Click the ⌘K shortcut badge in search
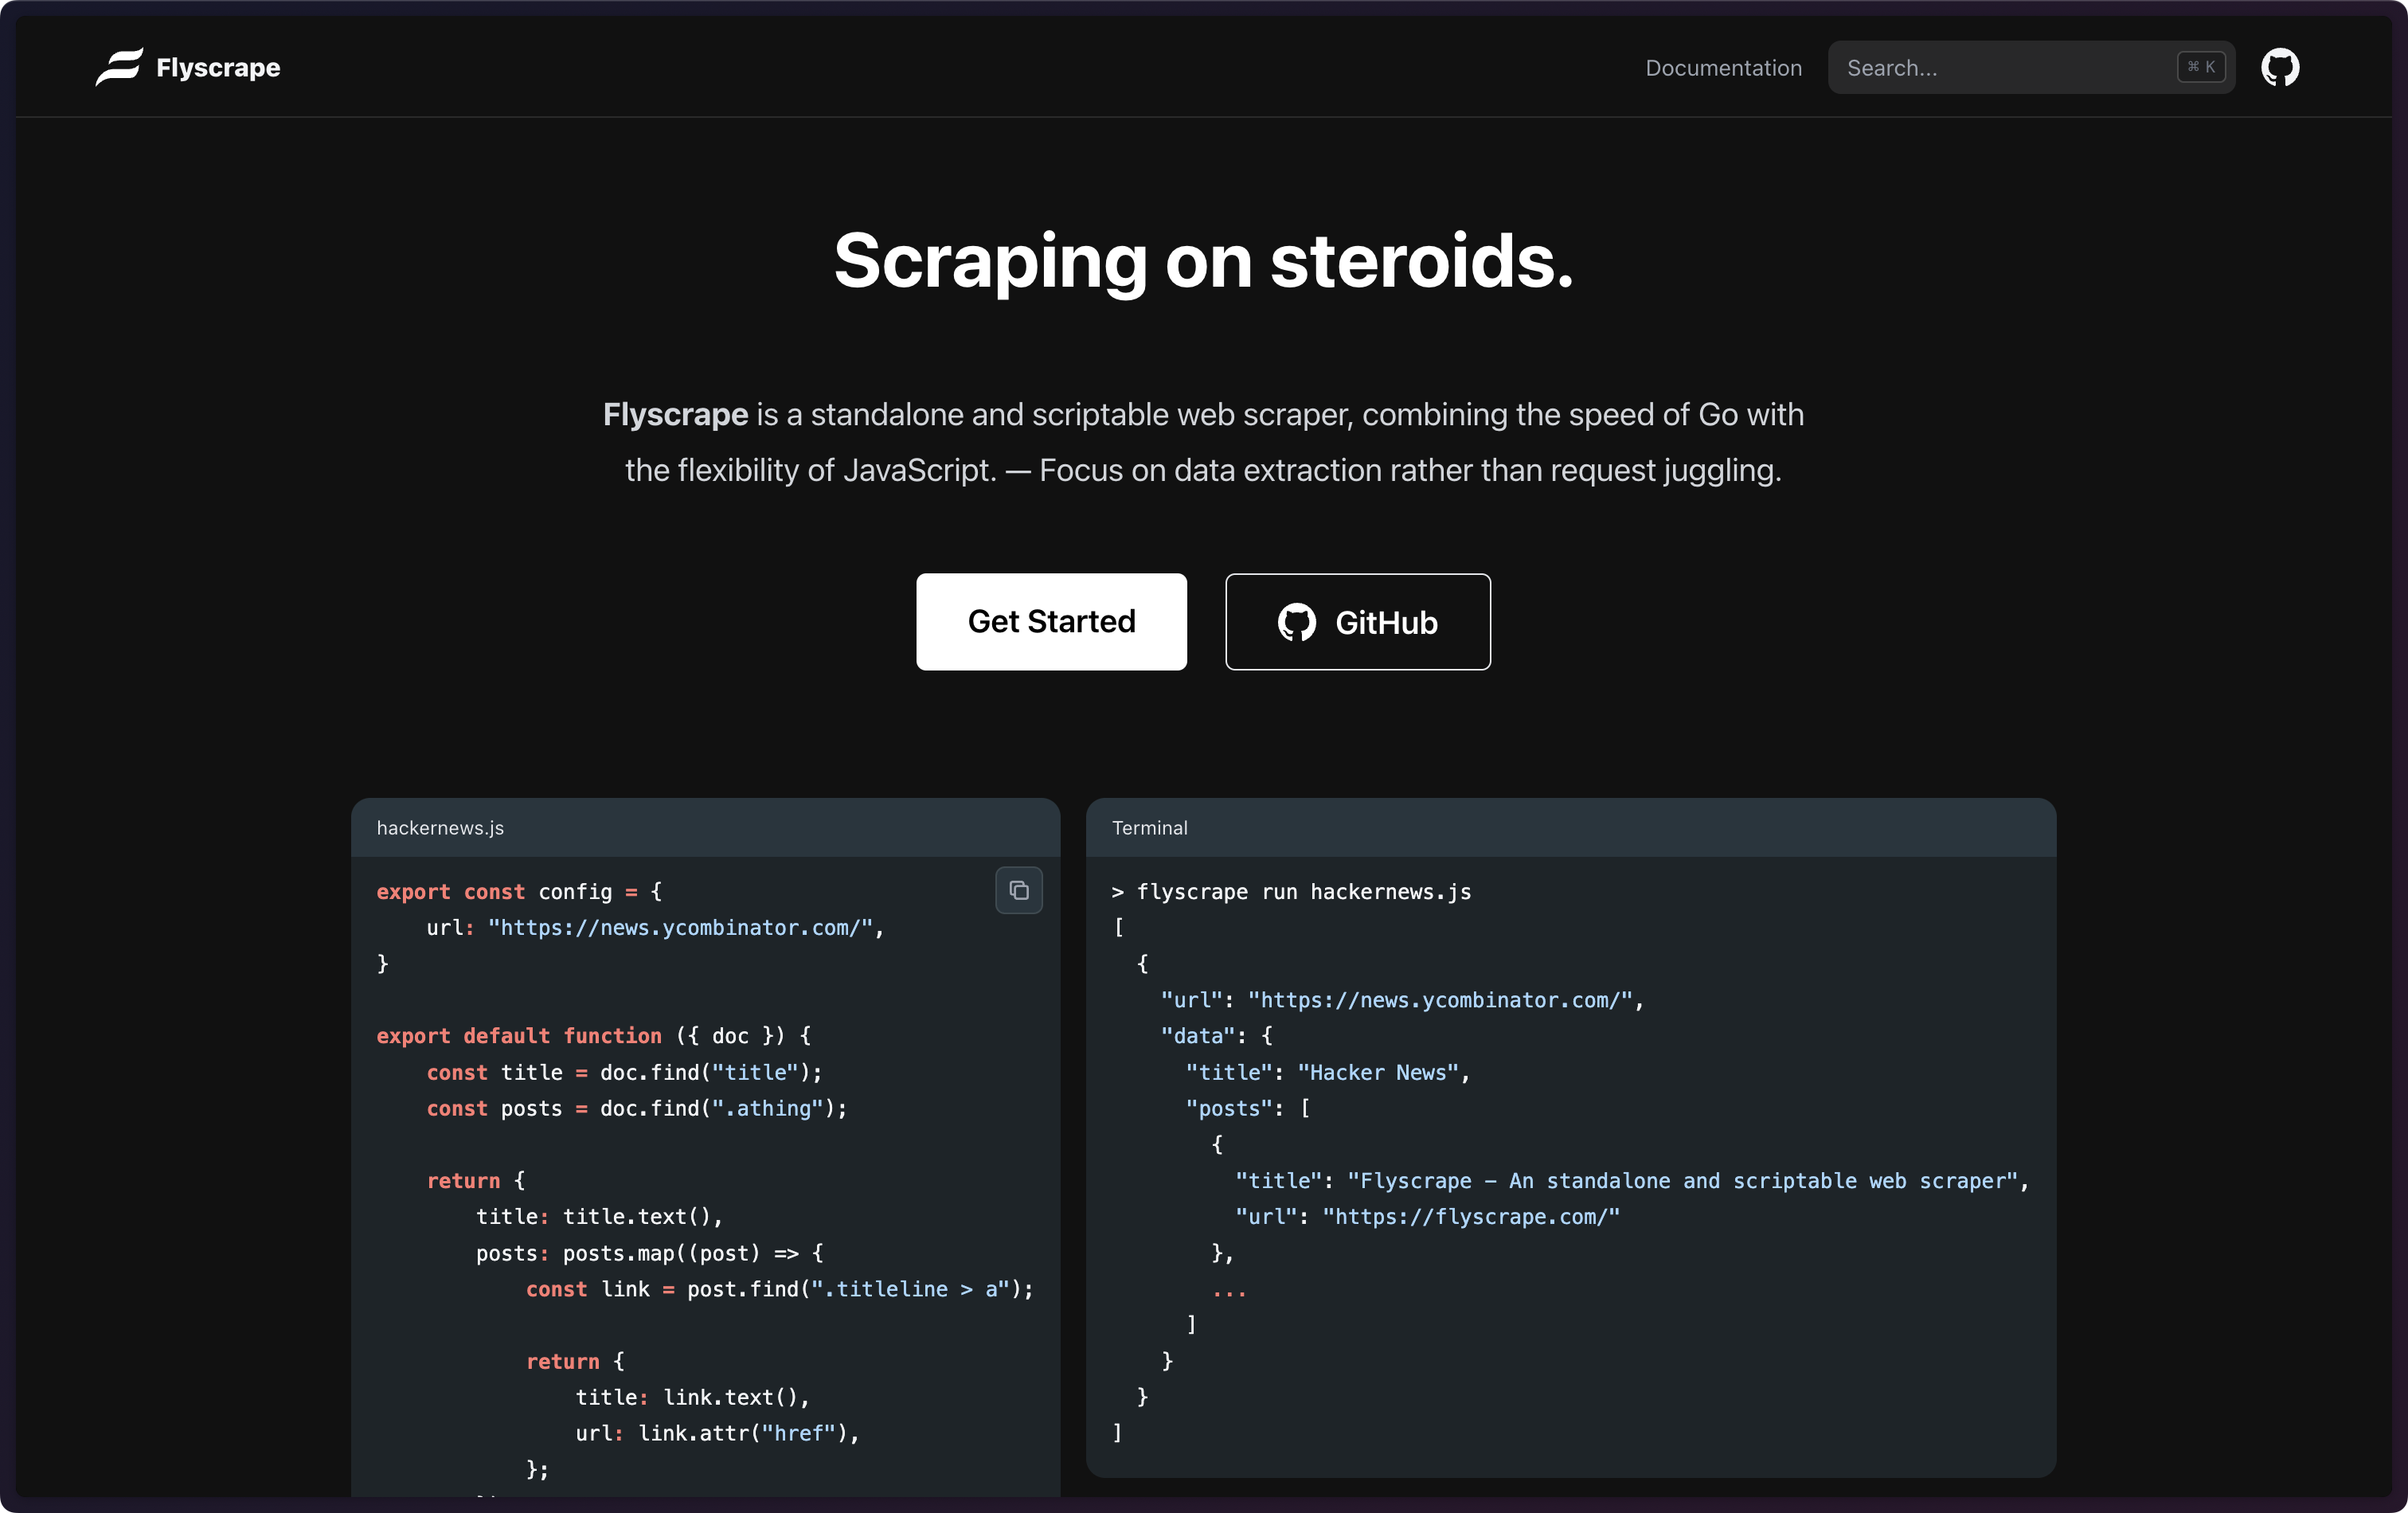2408x1513 pixels. pyautogui.click(x=2200, y=67)
